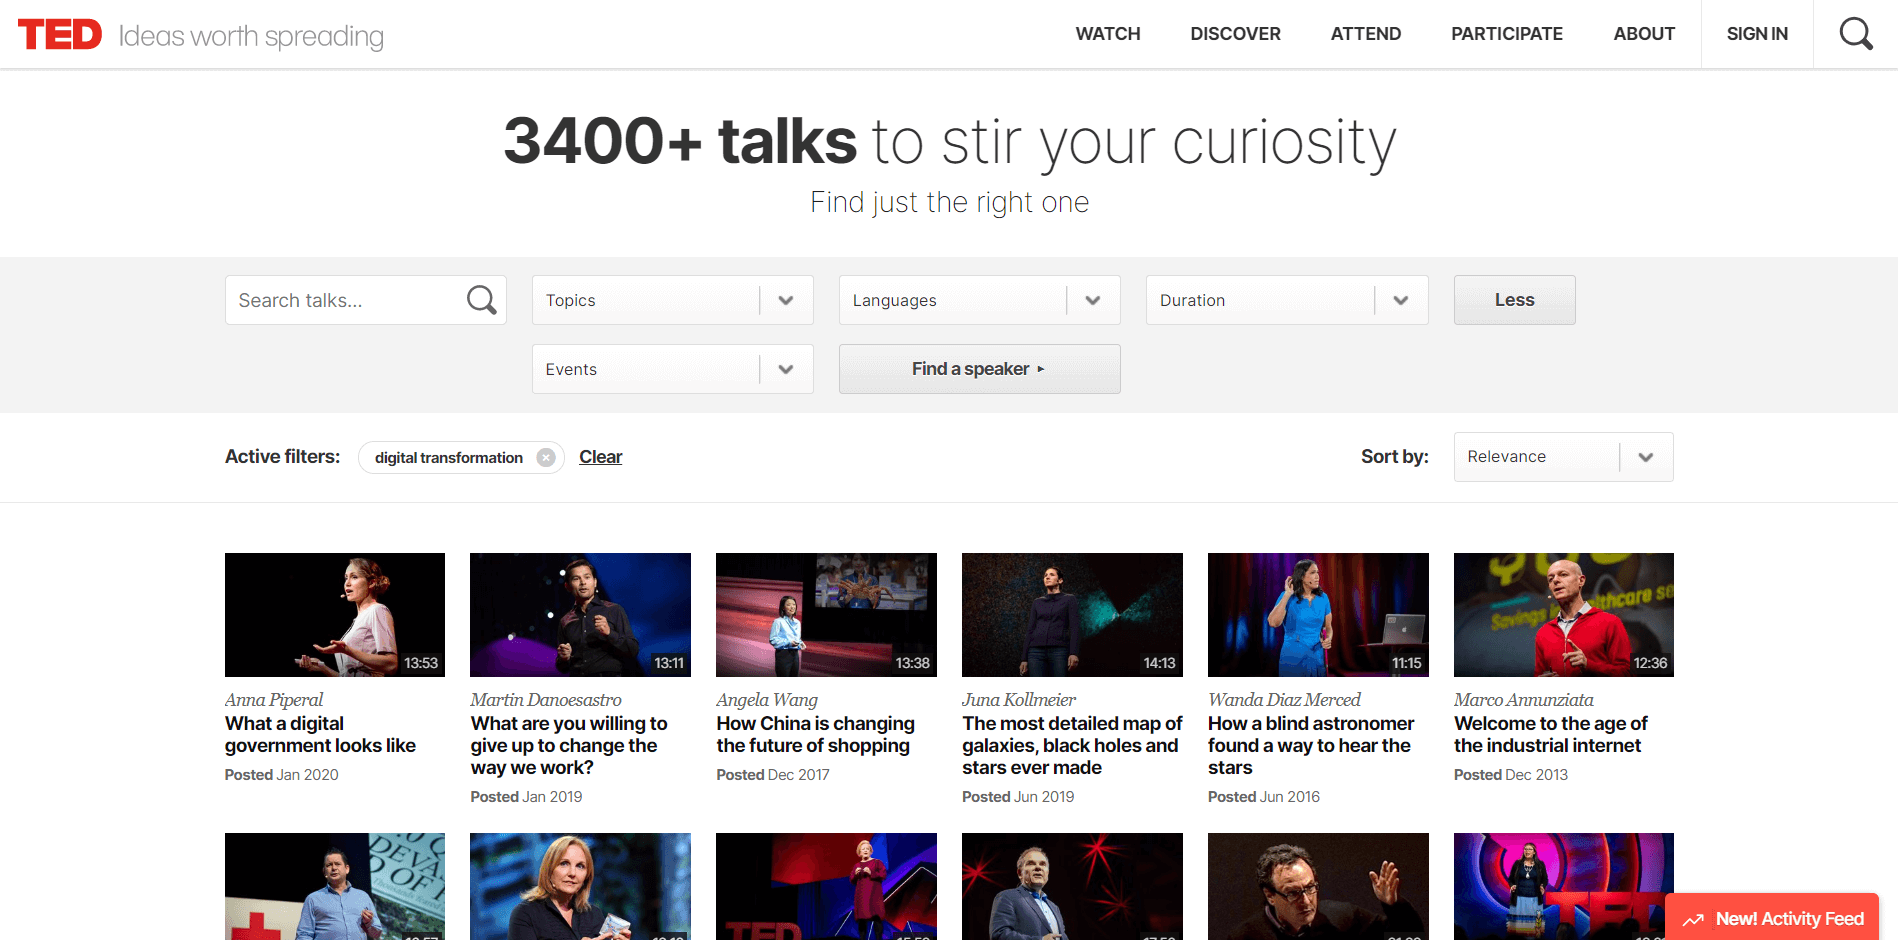
Task: Click the TED logo to return home
Action: pyautogui.click(x=60, y=33)
